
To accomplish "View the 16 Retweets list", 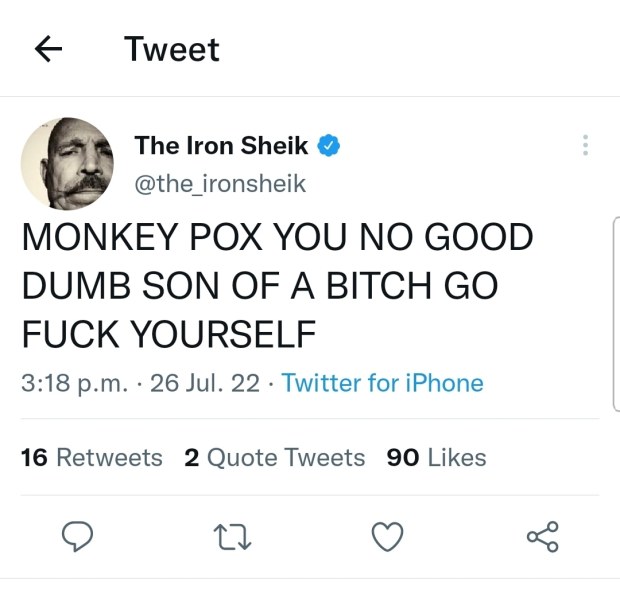I will click(91, 457).
